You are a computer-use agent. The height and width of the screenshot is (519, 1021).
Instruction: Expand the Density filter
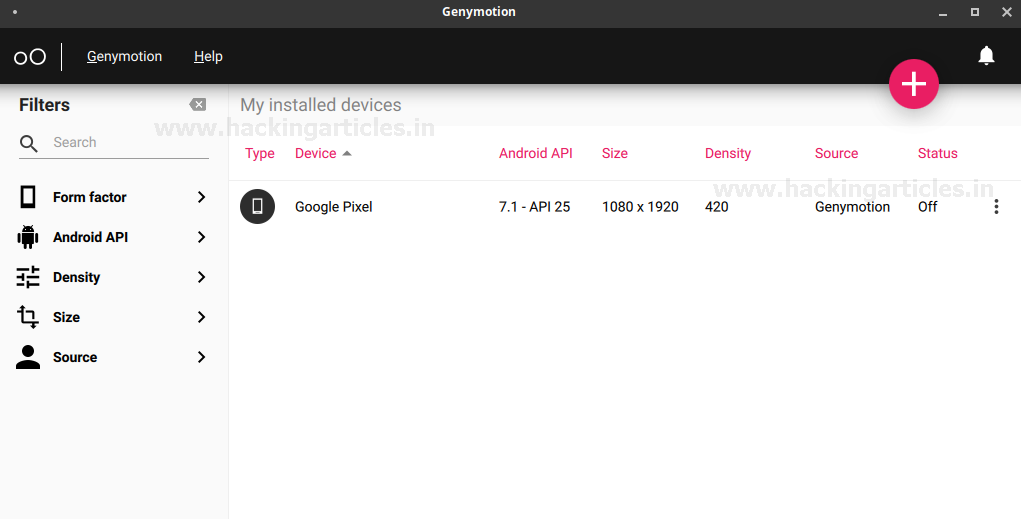pos(201,277)
